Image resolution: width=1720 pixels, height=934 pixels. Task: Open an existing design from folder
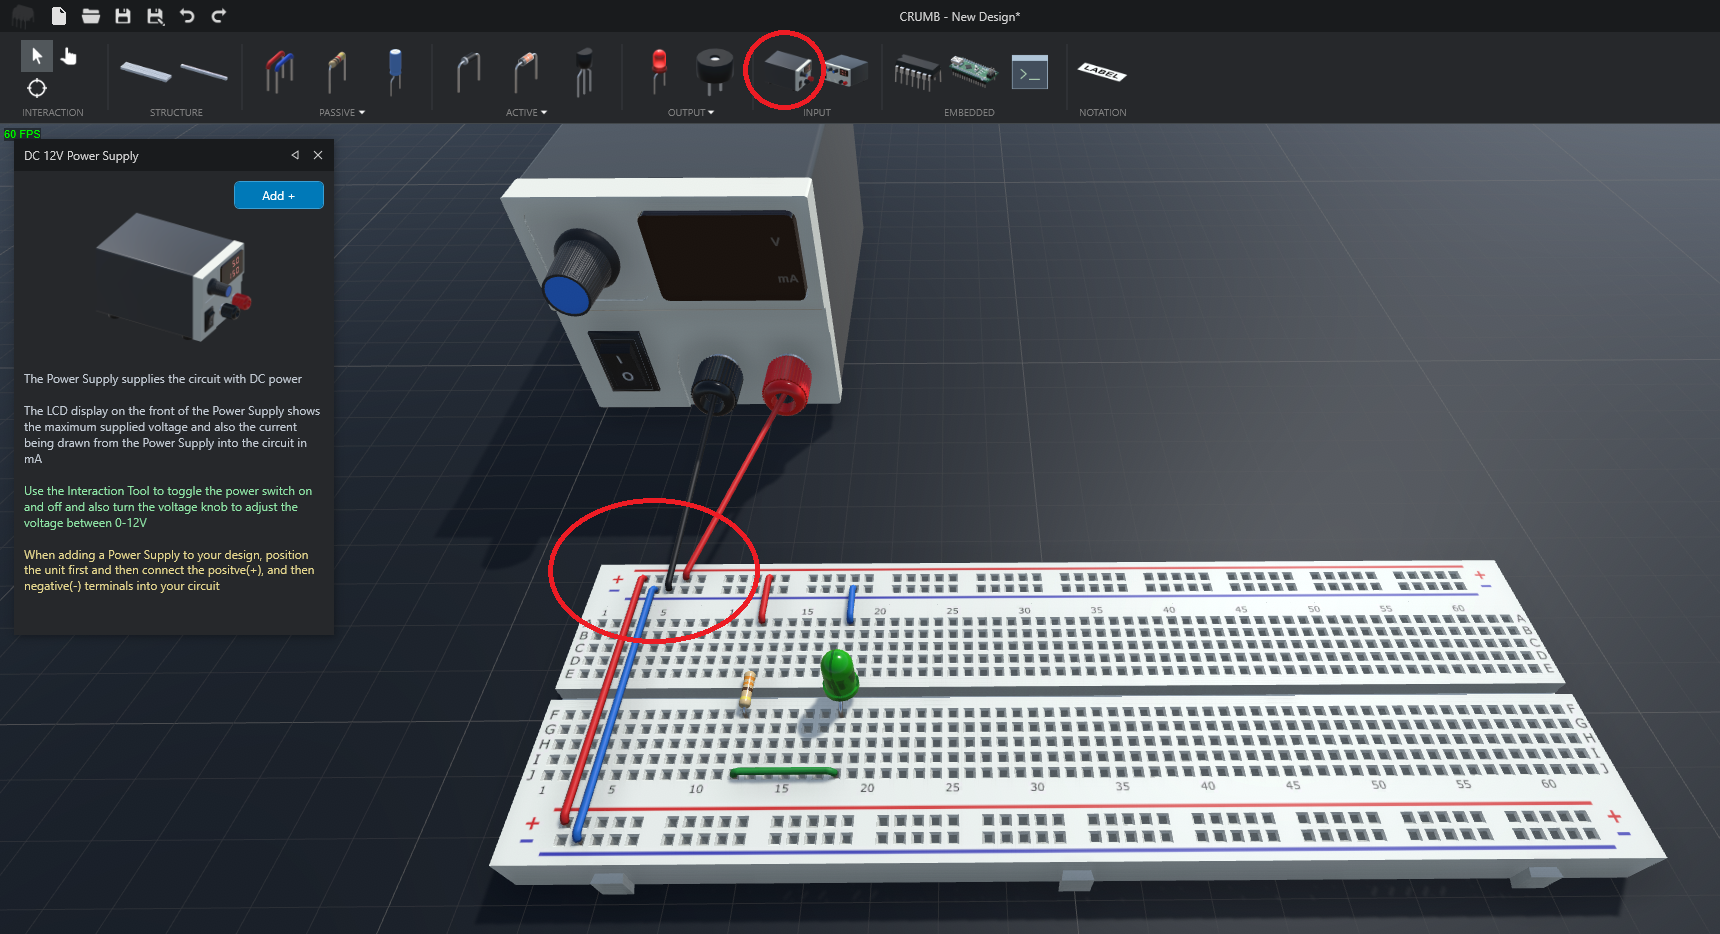click(91, 16)
